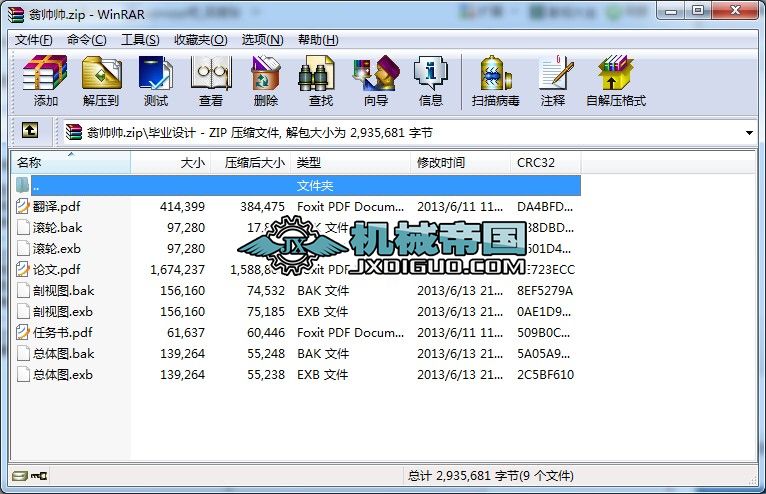Open the 工具(S) menu
This screenshot has width=766, height=494.
click(x=140, y=40)
